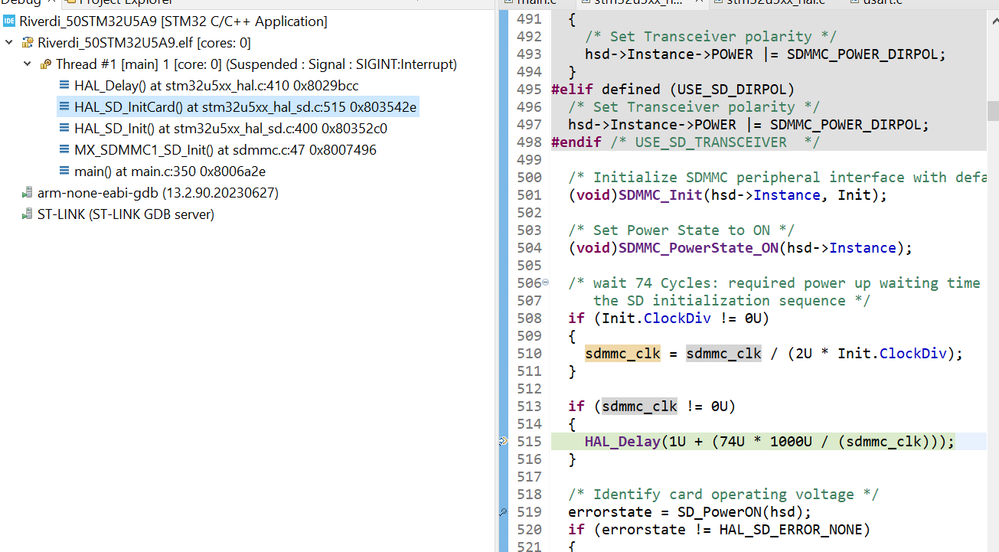Image resolution: width=999 pixels, height=552 pixels.
Task: Collapse the Riverdi_50STM32U5A9.elf node
Action: [9, 43]
